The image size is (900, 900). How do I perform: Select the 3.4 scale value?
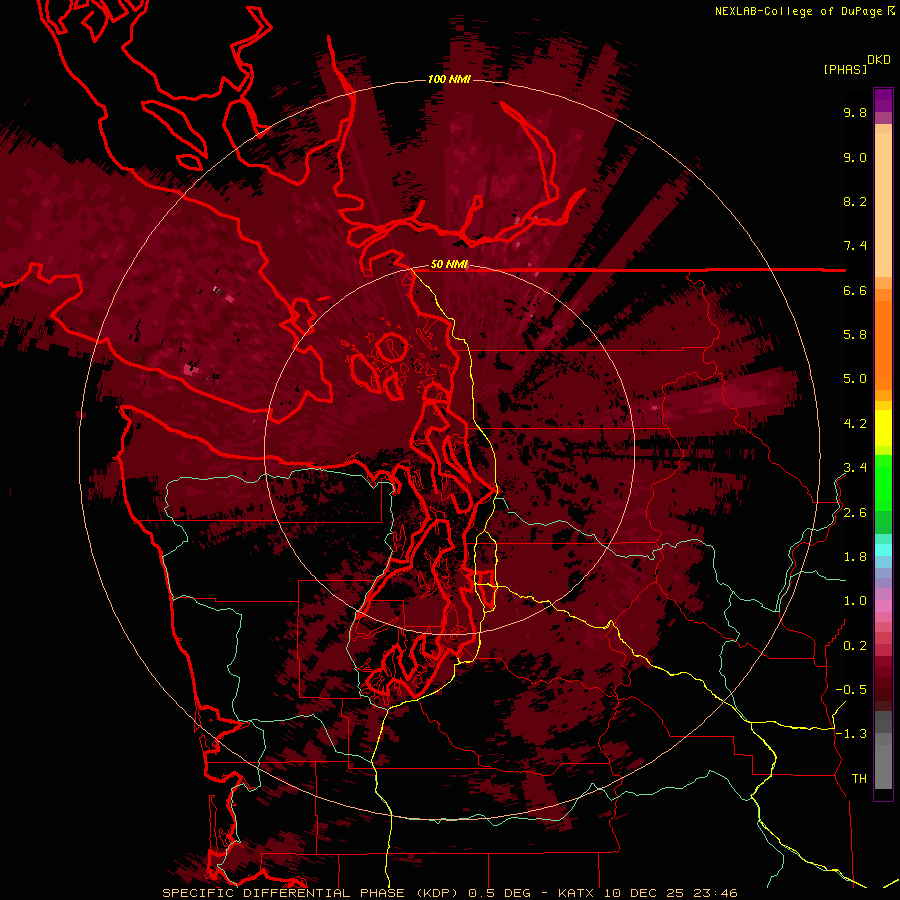[x=855, y=468]
